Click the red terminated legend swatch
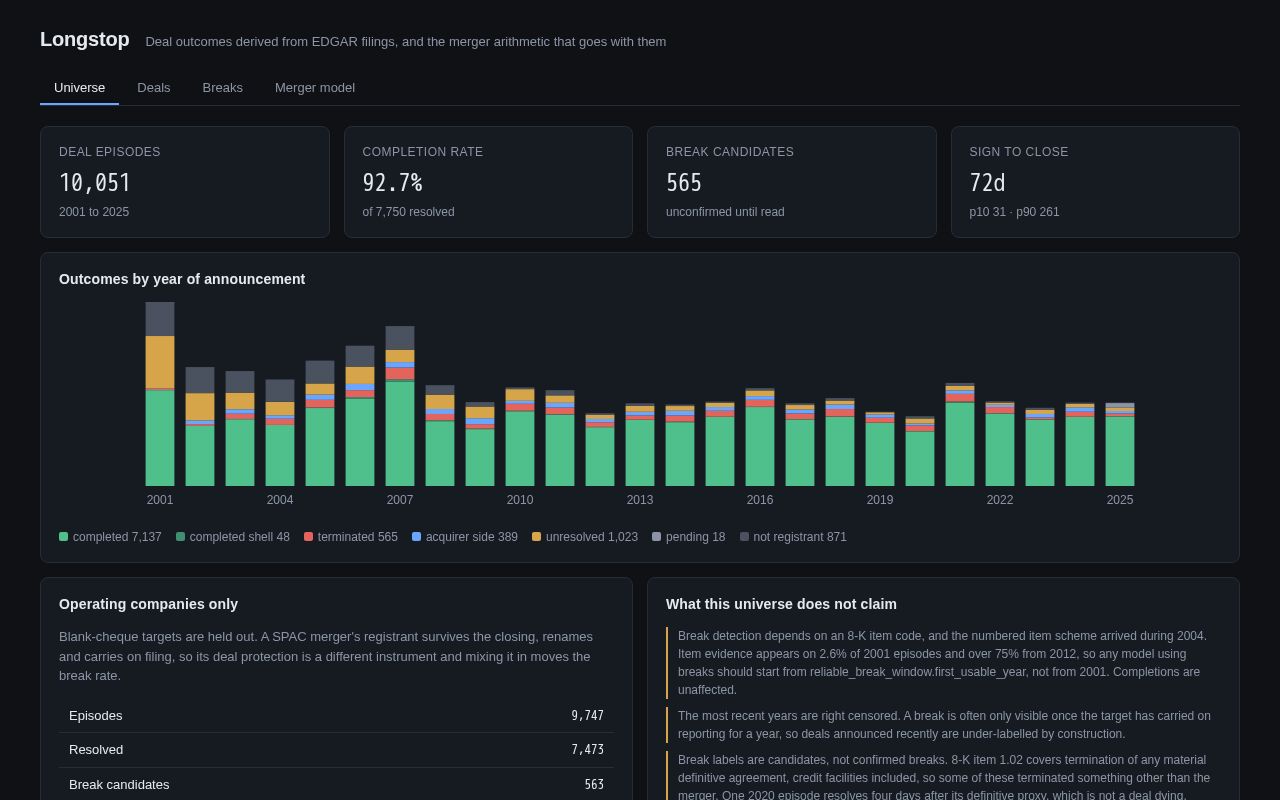 309,537
